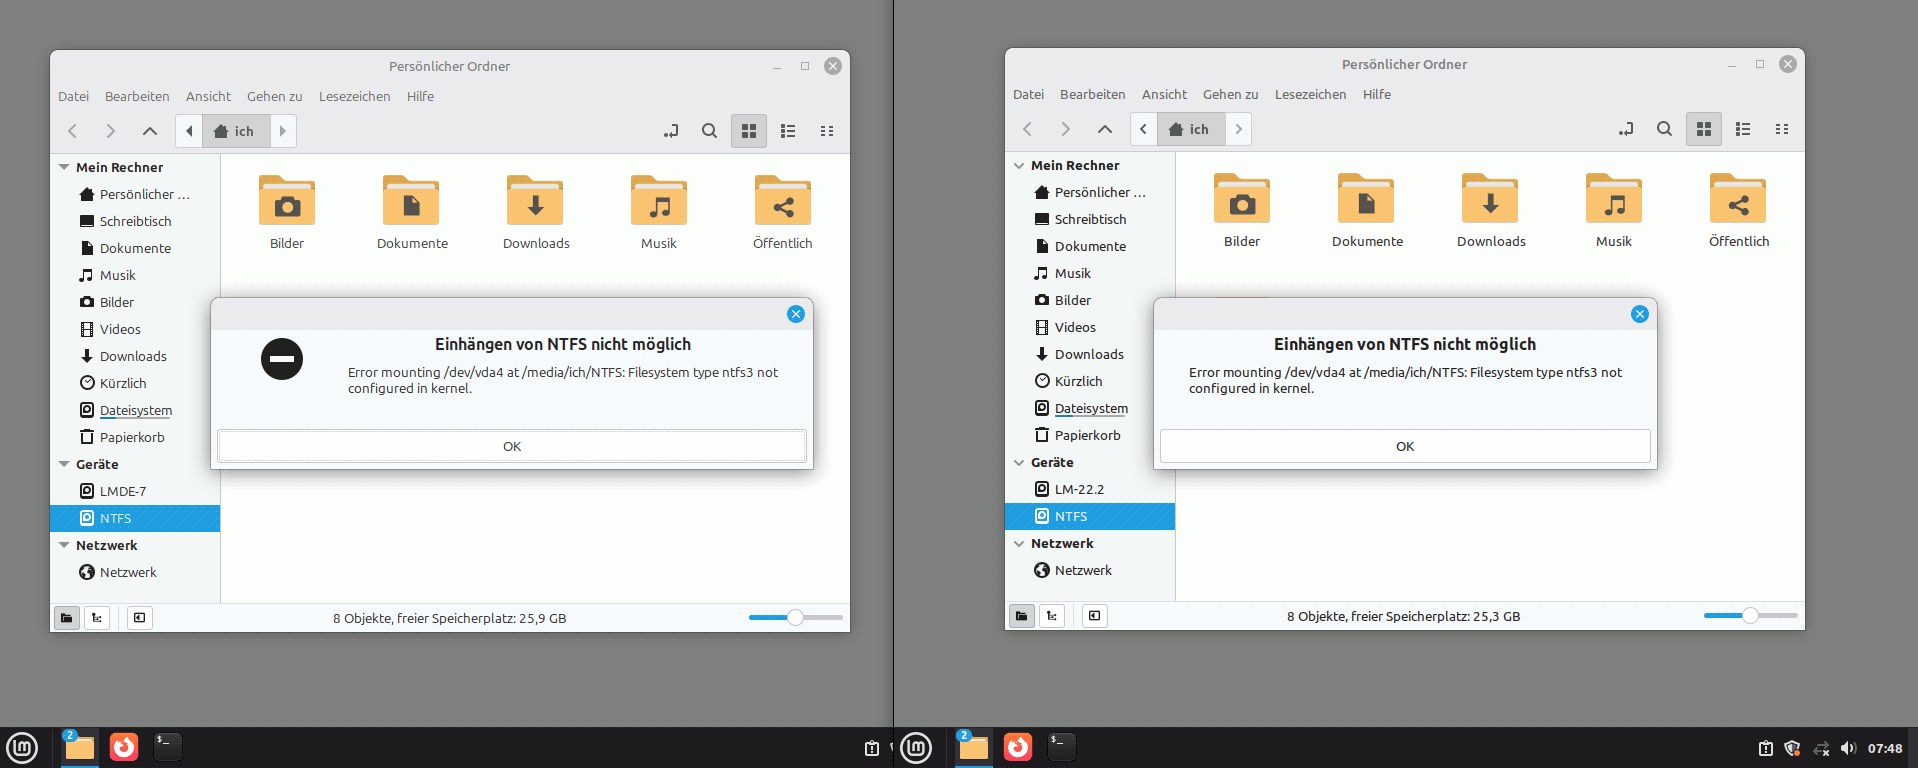
Task: Collapse Geräte section in right window
Action: (x=1019, y=462)
